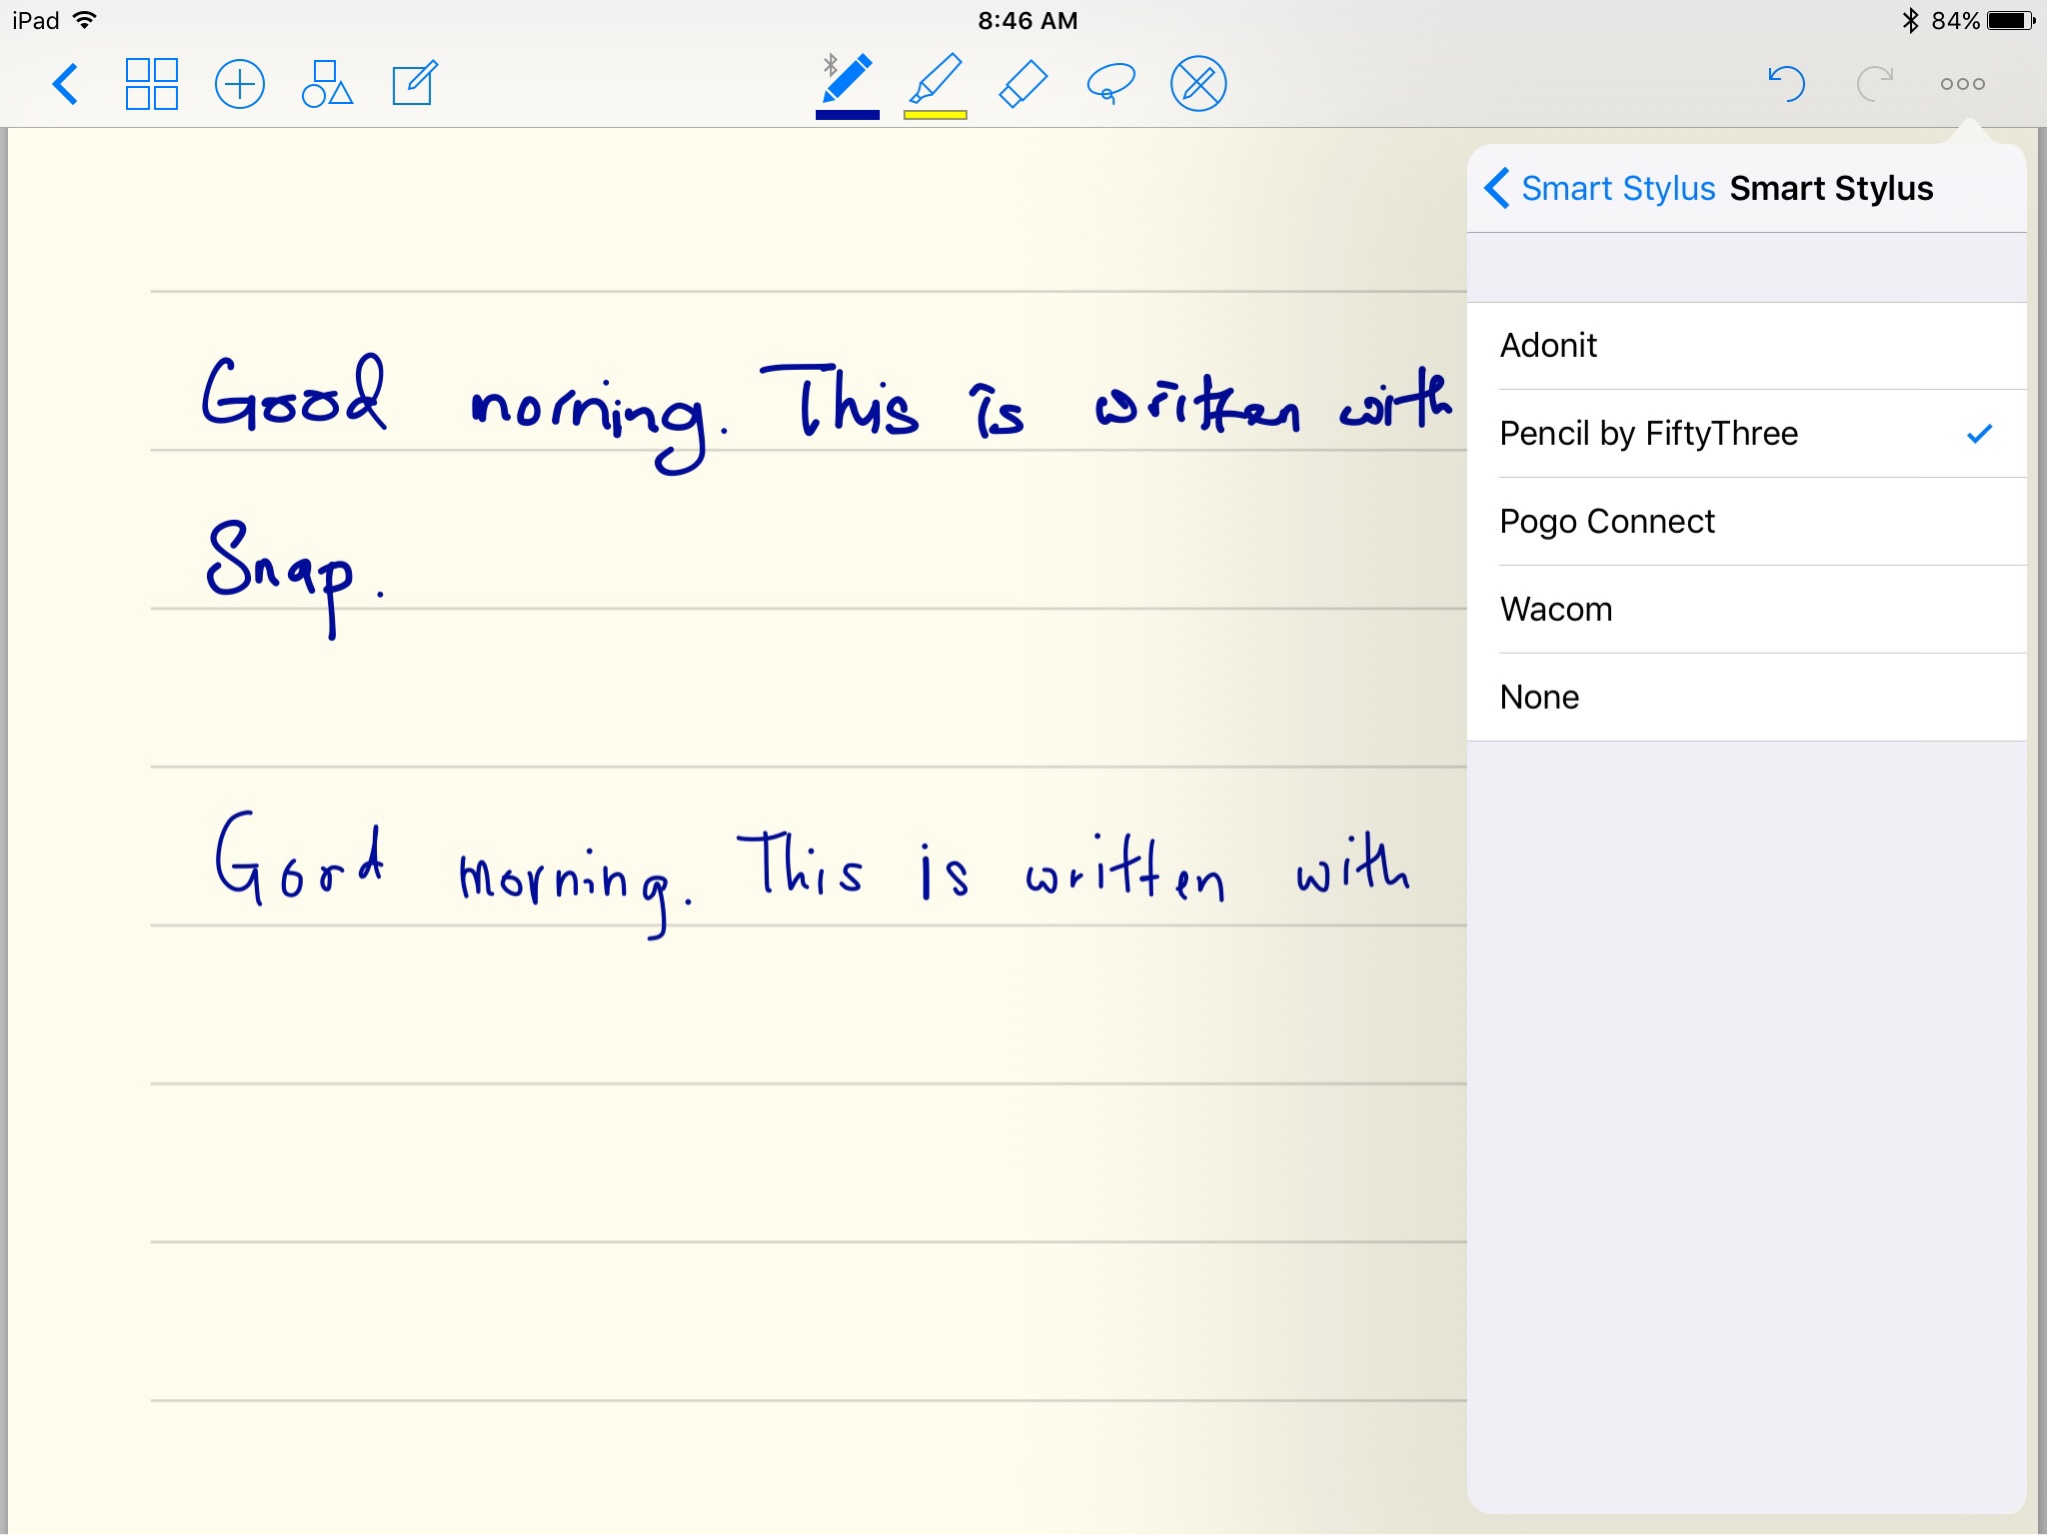Tap the handwritten word Snap
This screenshot has width=2048, height=1536.
pyautogui.click(x=280, y=570)
